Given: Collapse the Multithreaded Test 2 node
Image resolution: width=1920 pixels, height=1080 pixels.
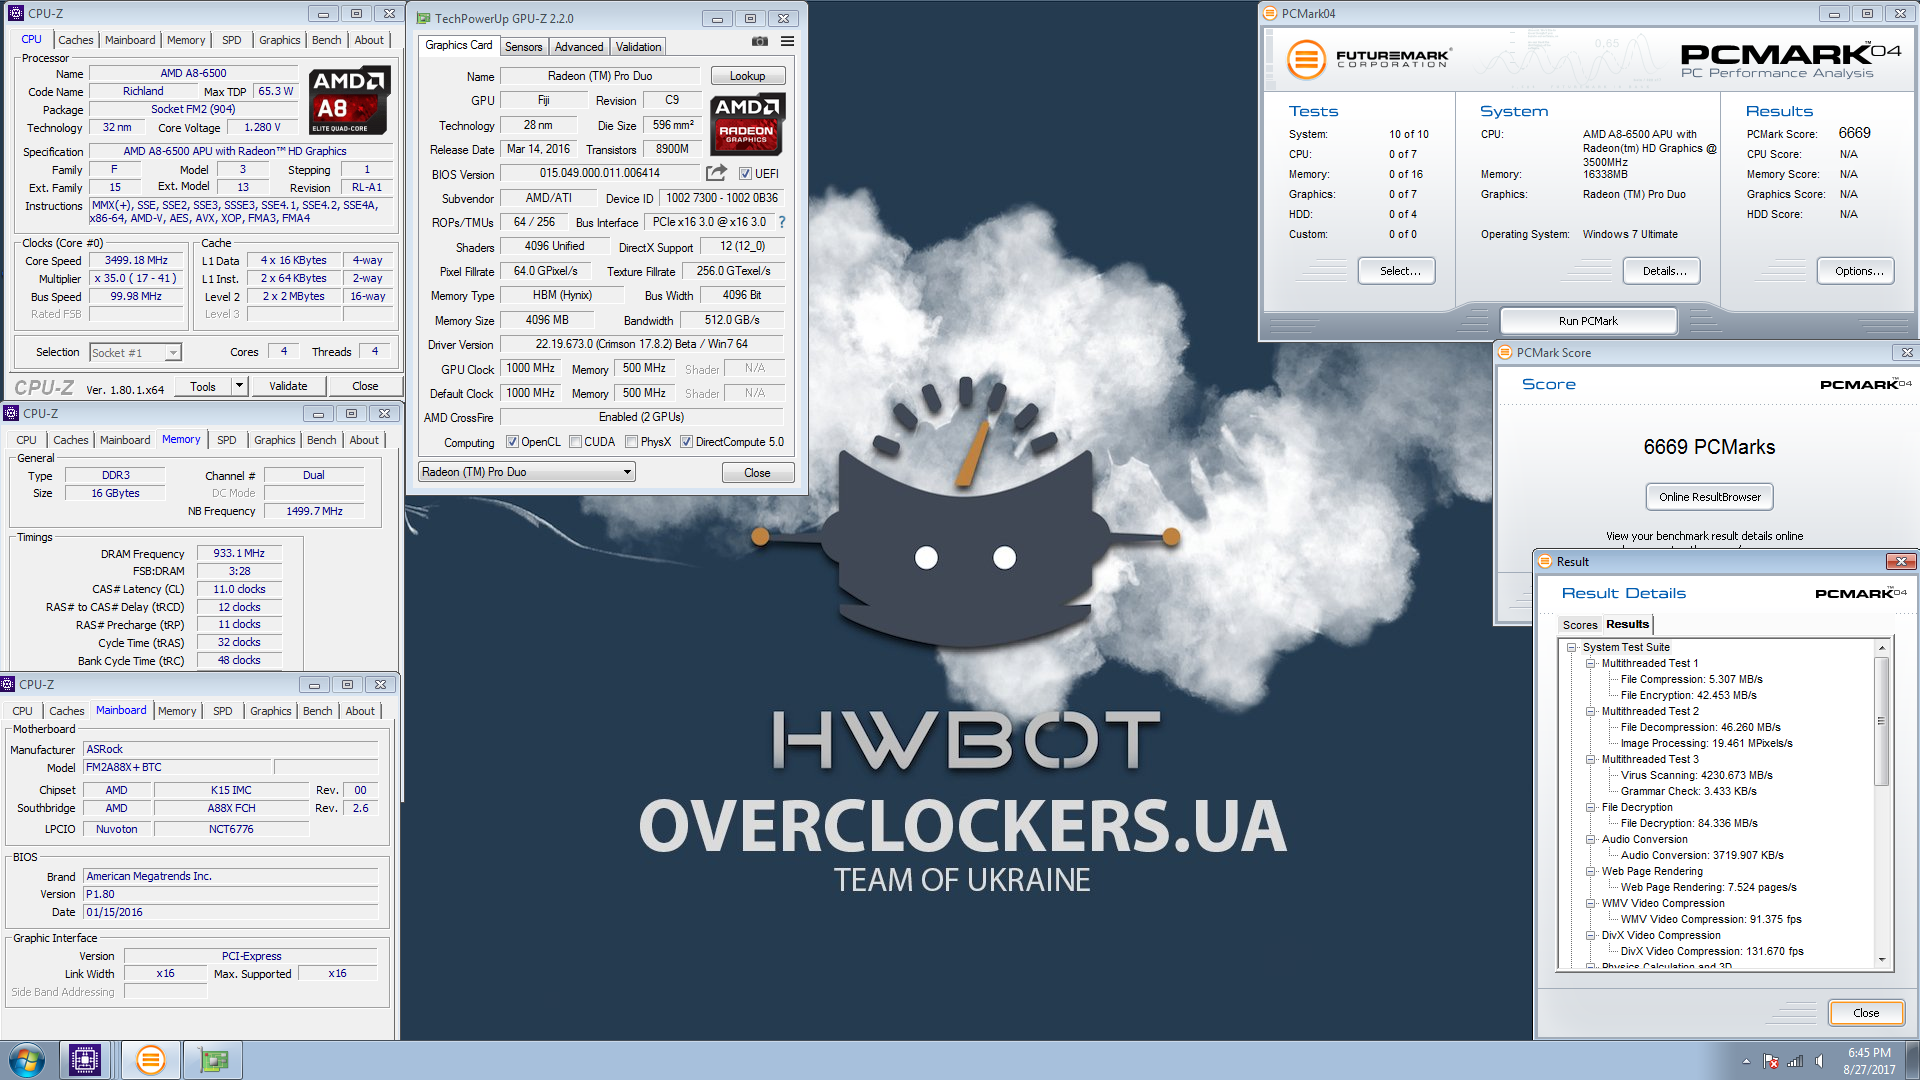Looking at the screenshot, I should 1590,711.
